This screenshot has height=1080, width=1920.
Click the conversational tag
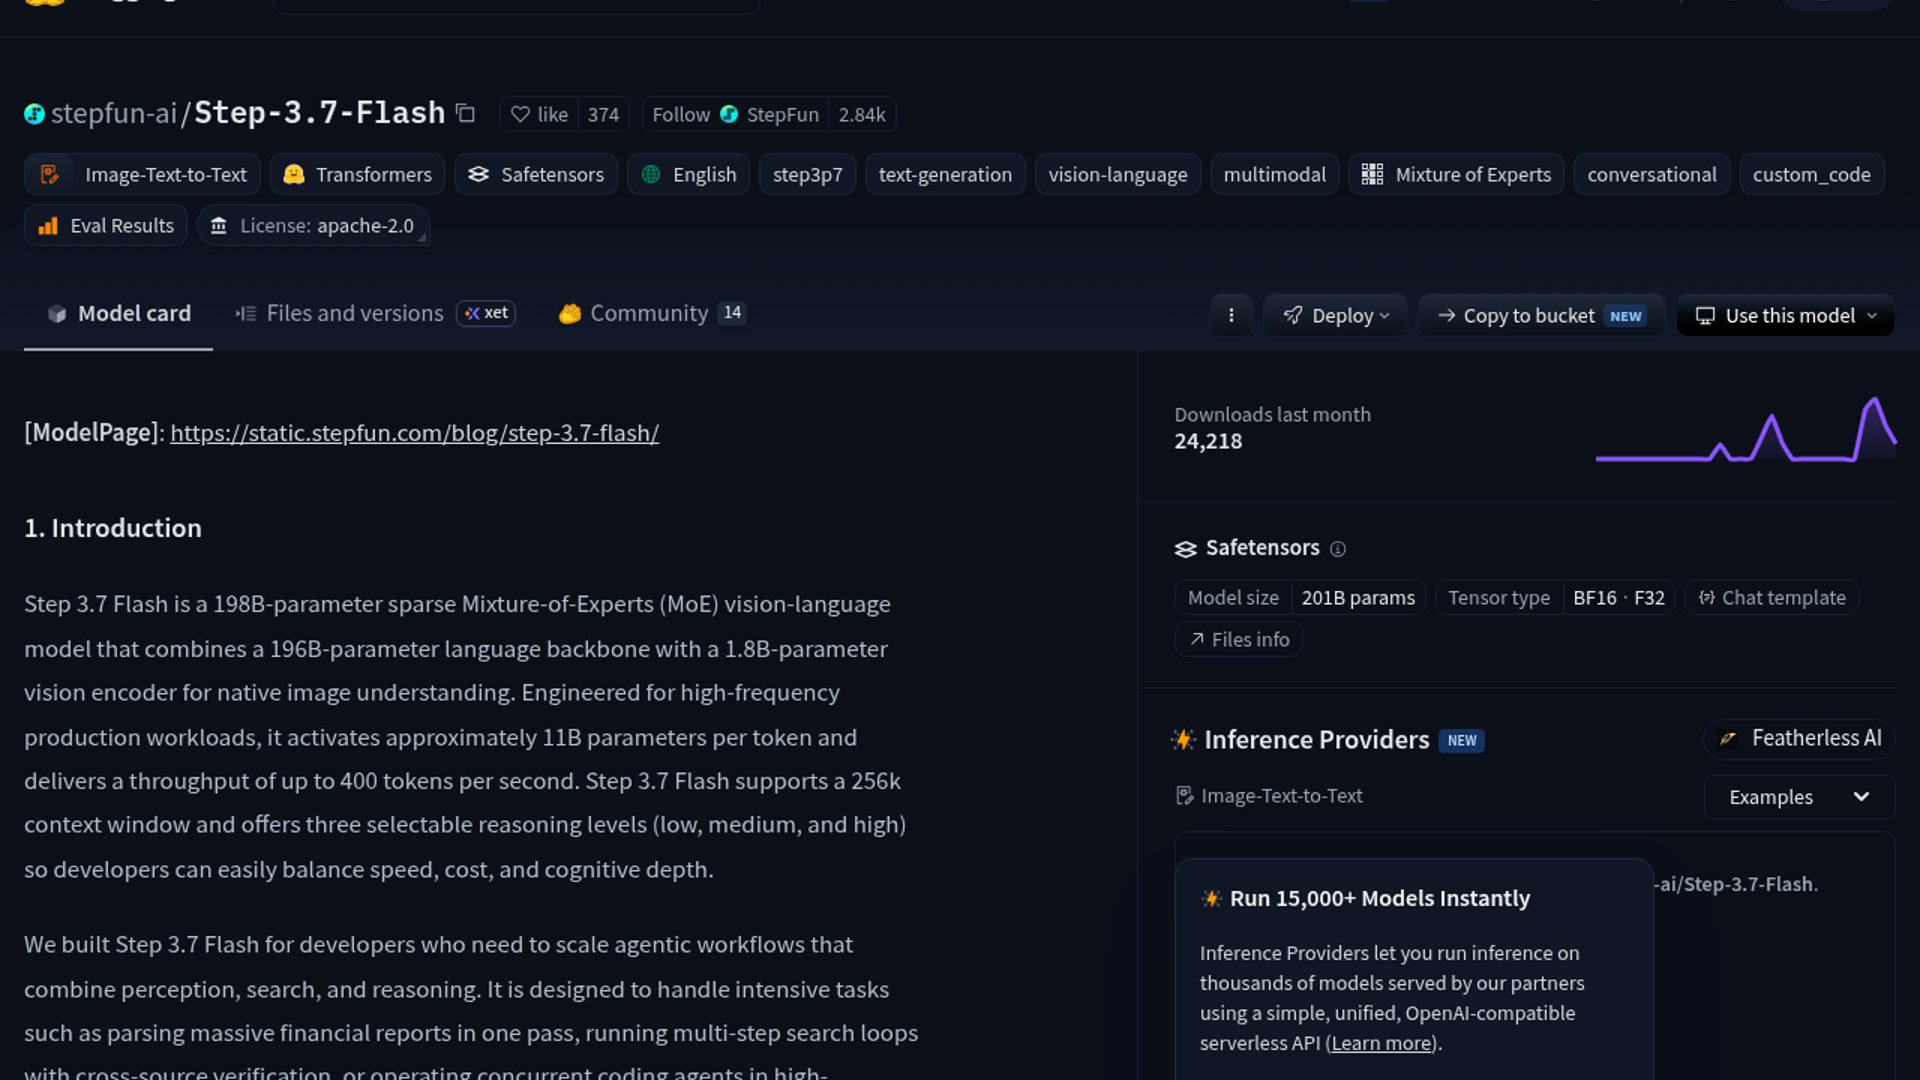tap(1651, 174)
